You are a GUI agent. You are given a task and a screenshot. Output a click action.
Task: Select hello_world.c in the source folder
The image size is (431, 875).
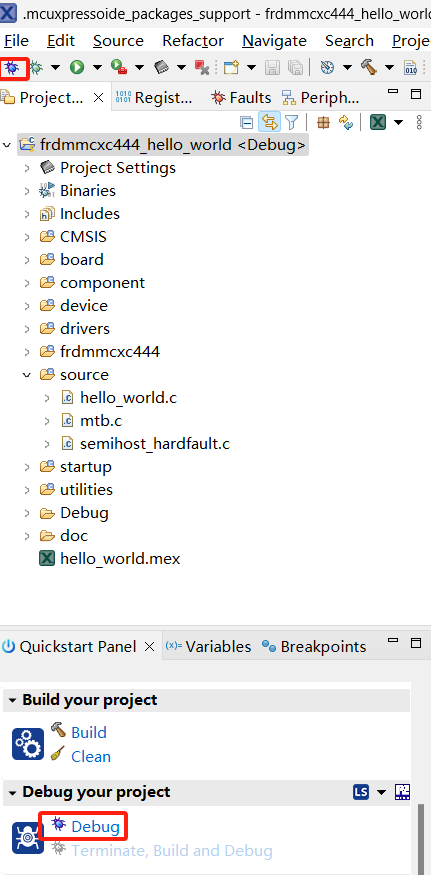click(x=128, y=398)
